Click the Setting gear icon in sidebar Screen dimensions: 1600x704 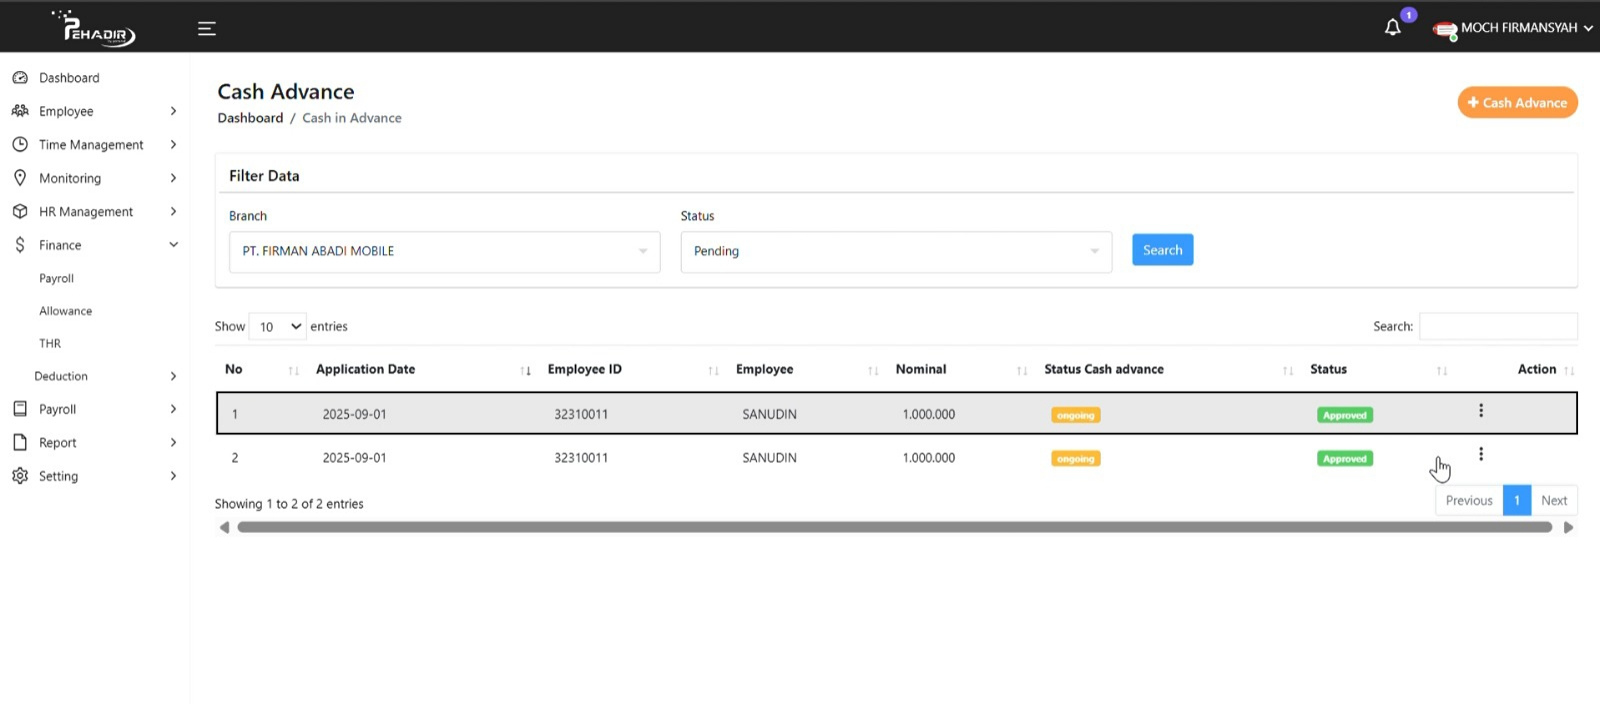click(20, 476)
